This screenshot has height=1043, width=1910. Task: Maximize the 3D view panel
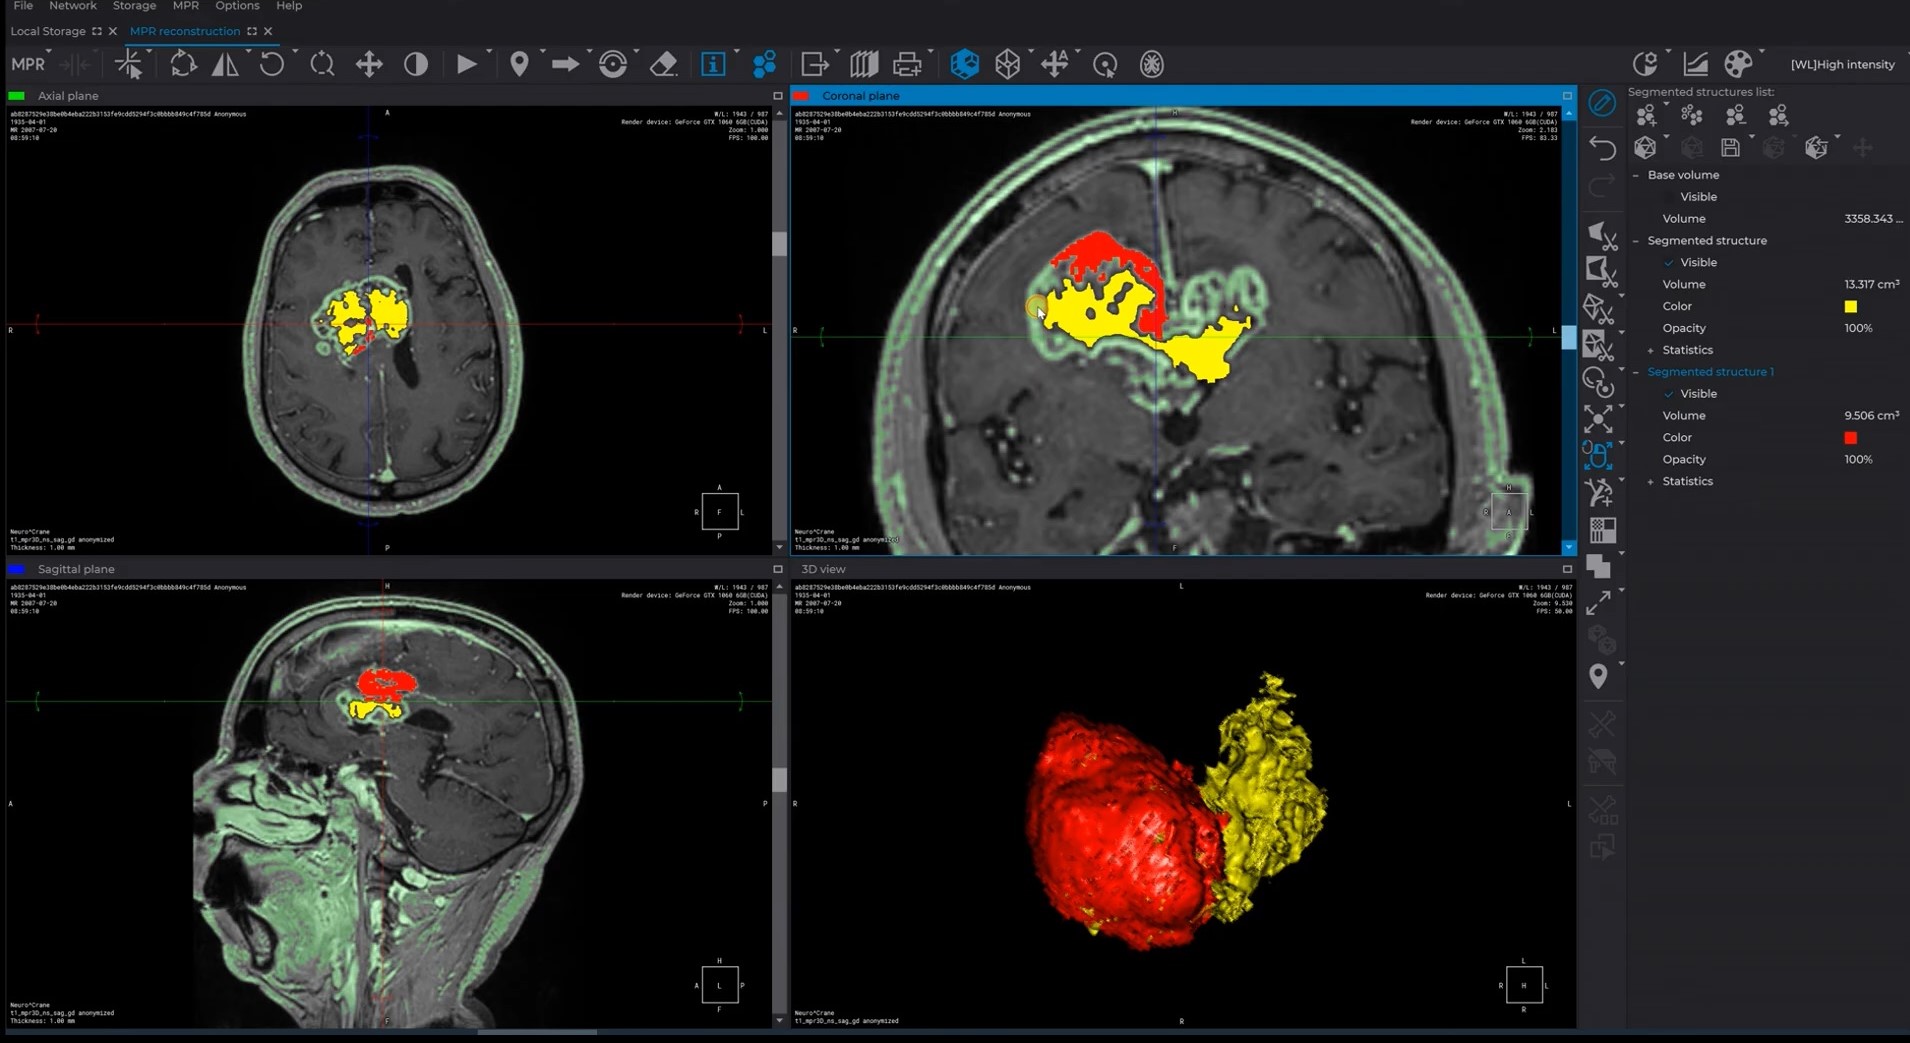pos(1567,569)
